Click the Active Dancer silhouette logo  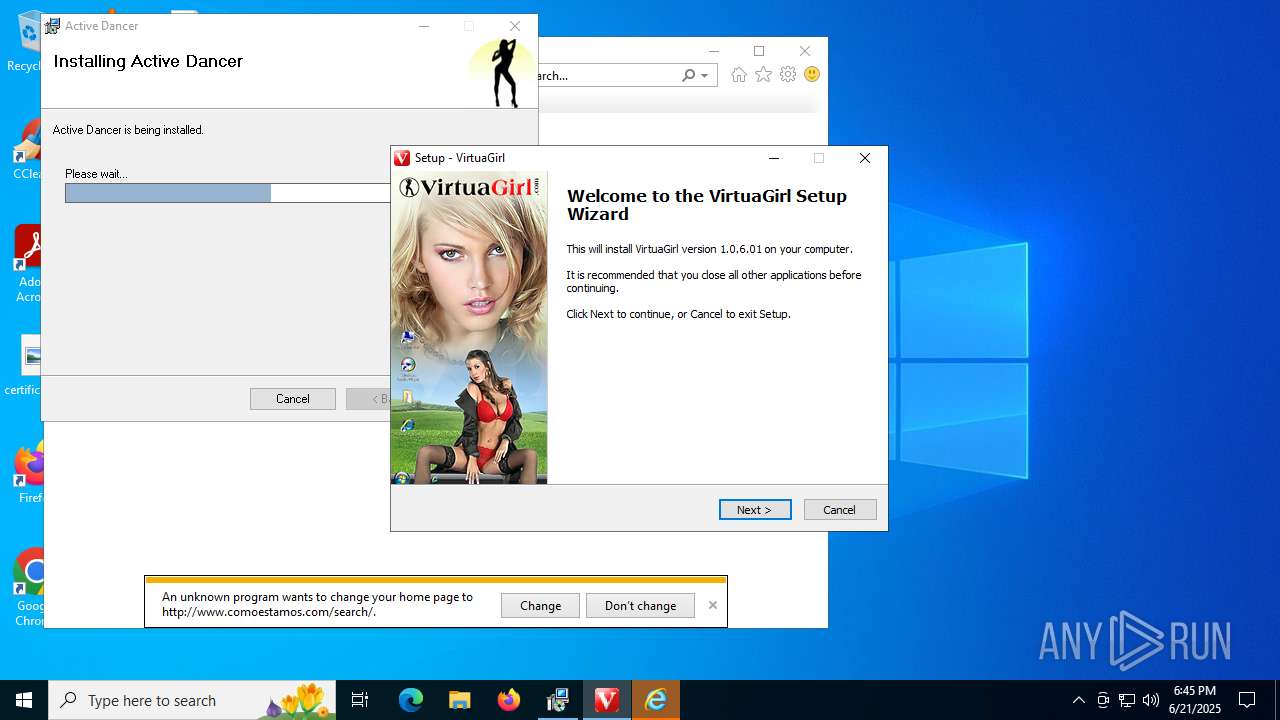click(x=506, y=73)
